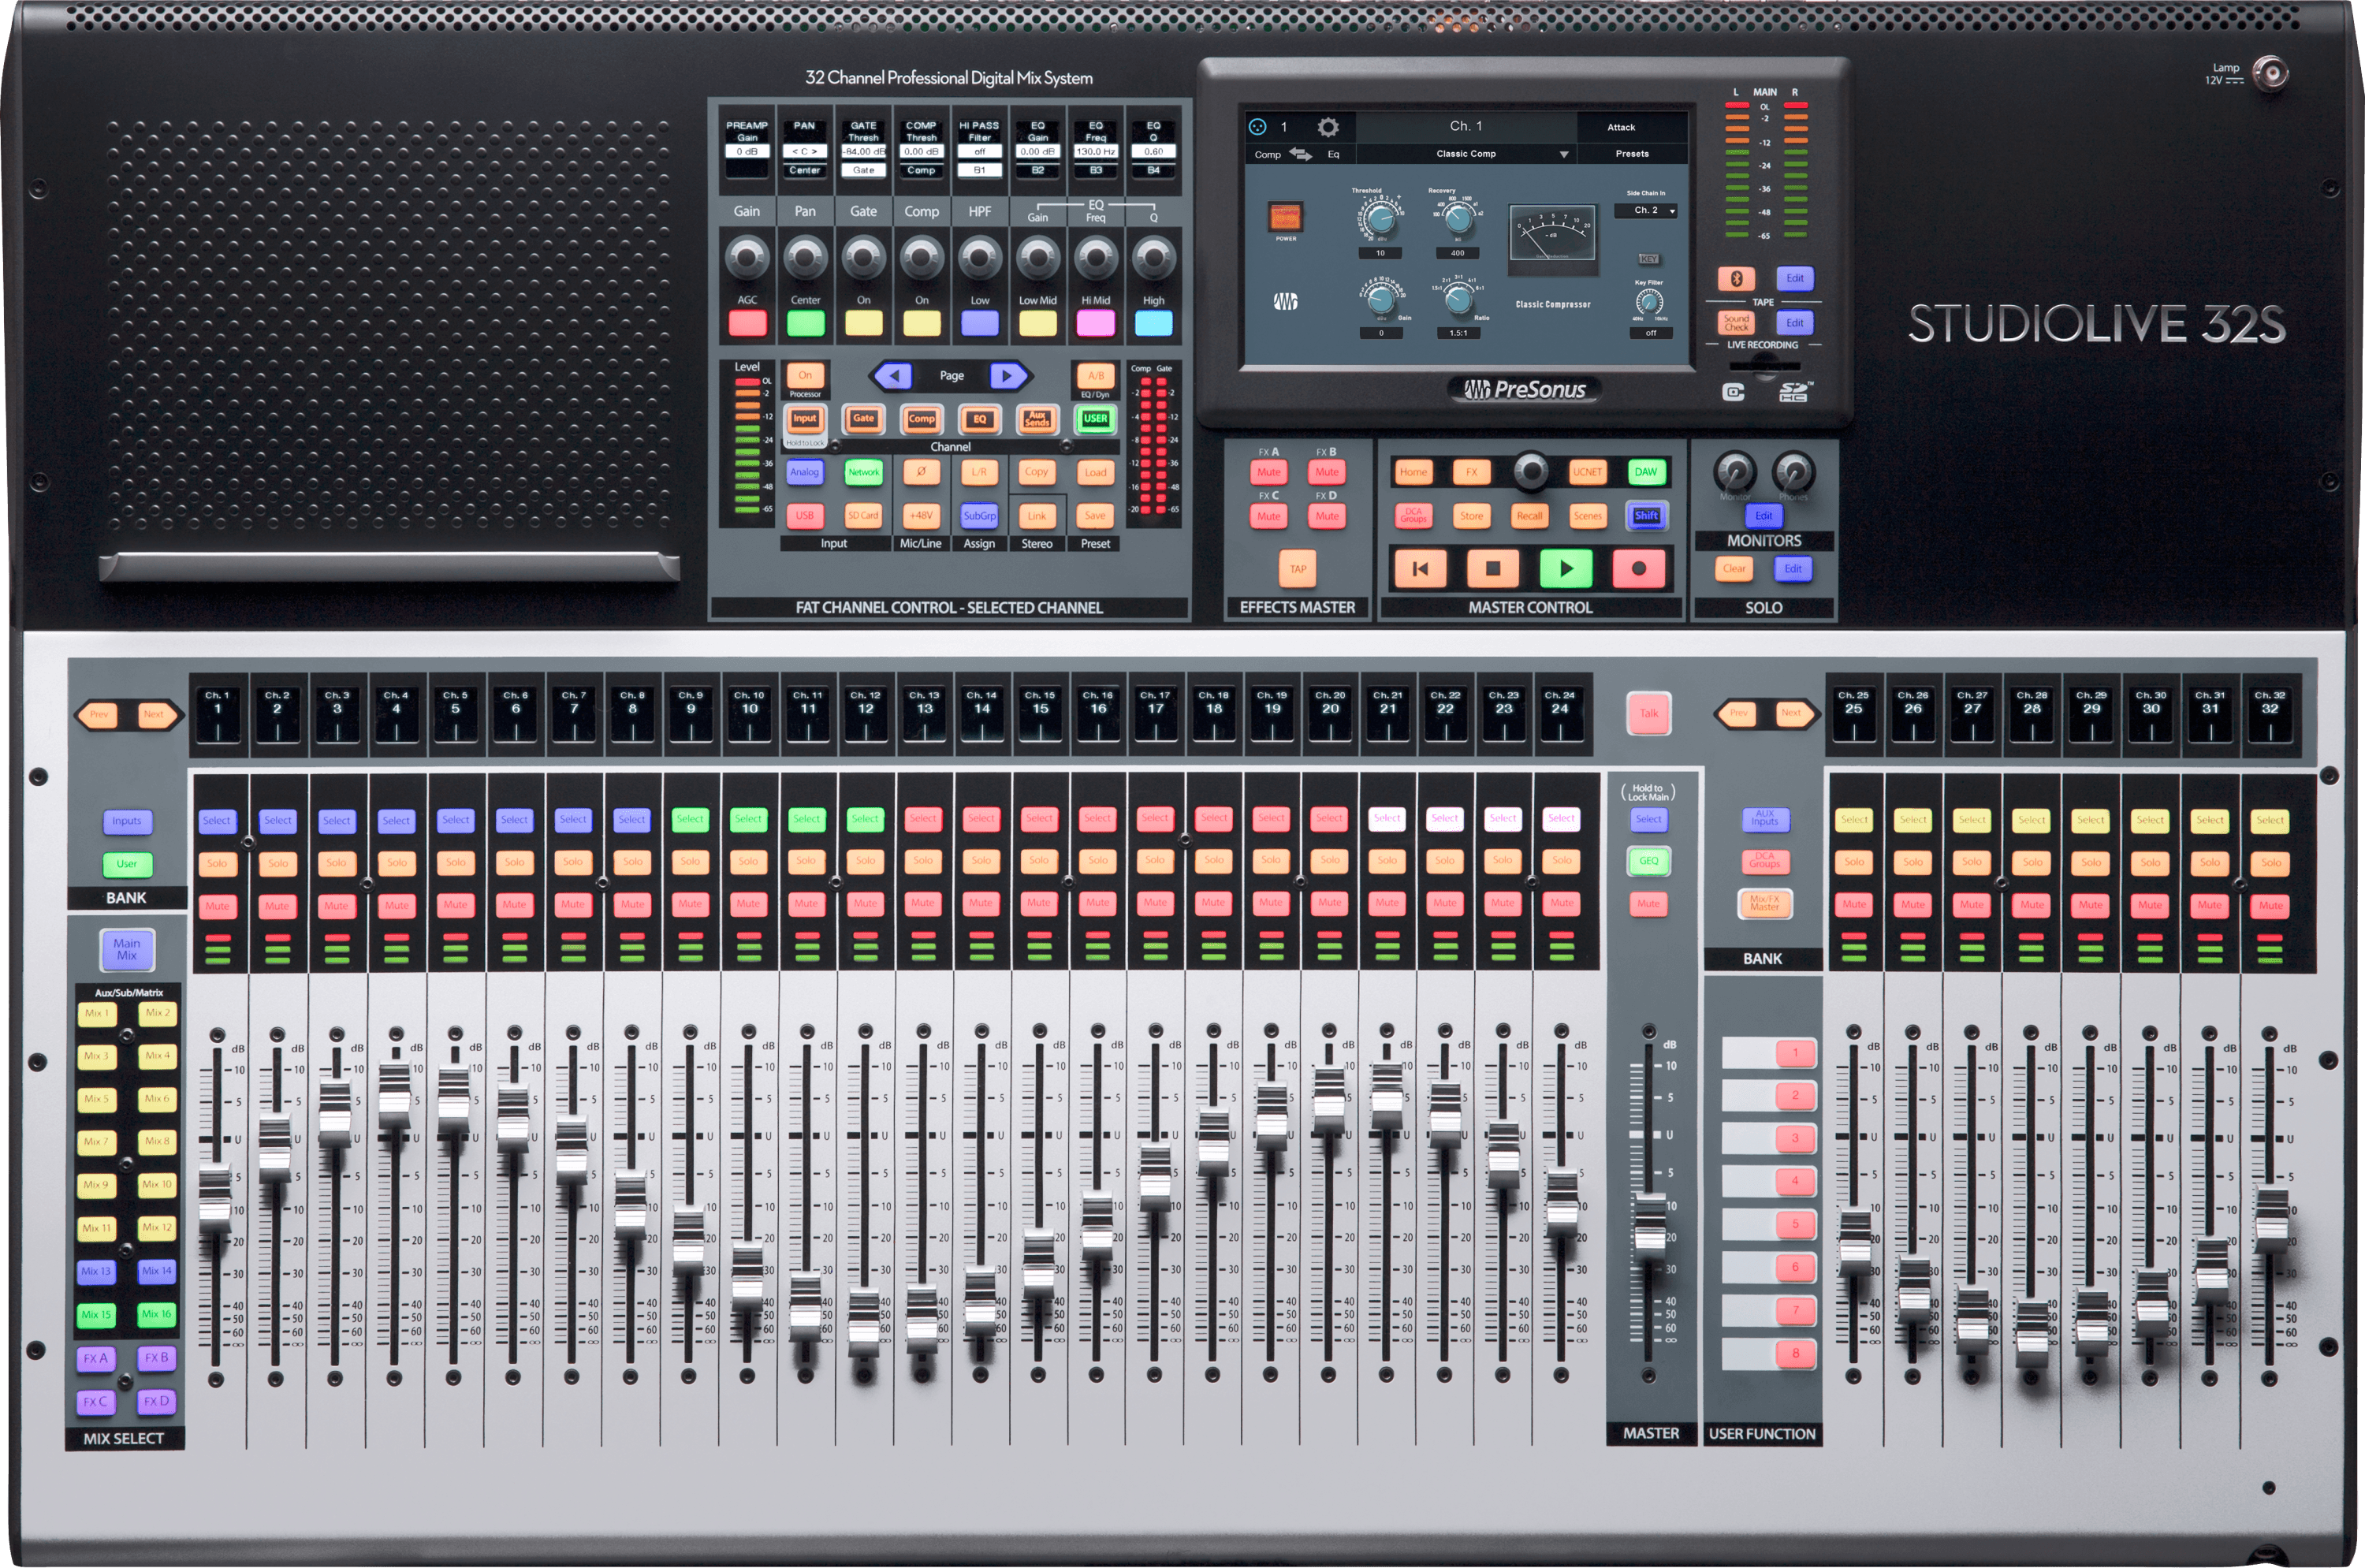Viewport: 2365px width, 1568px height.
Task: Click the cyan High band button
Action: [x=1153, y=323]
